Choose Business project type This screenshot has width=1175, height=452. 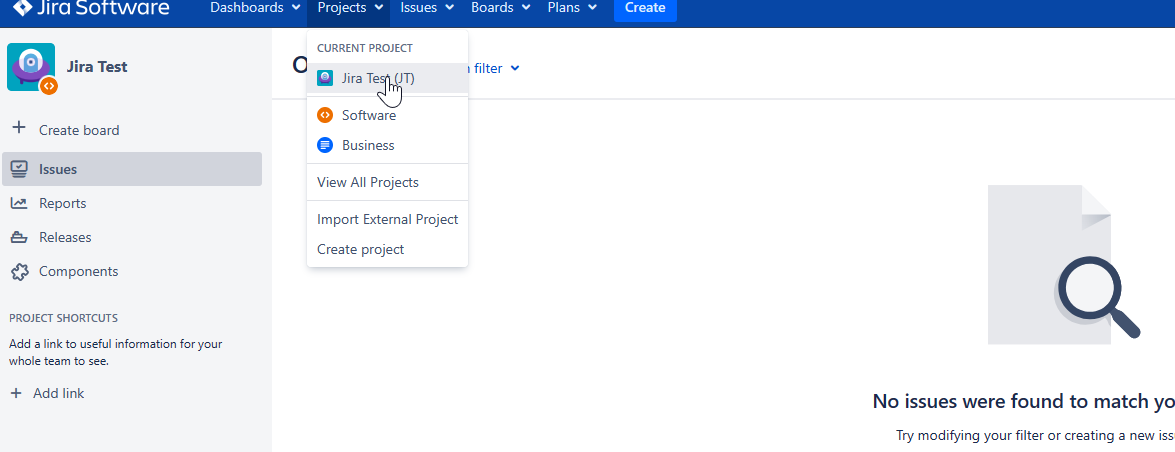tap(387, 145)
